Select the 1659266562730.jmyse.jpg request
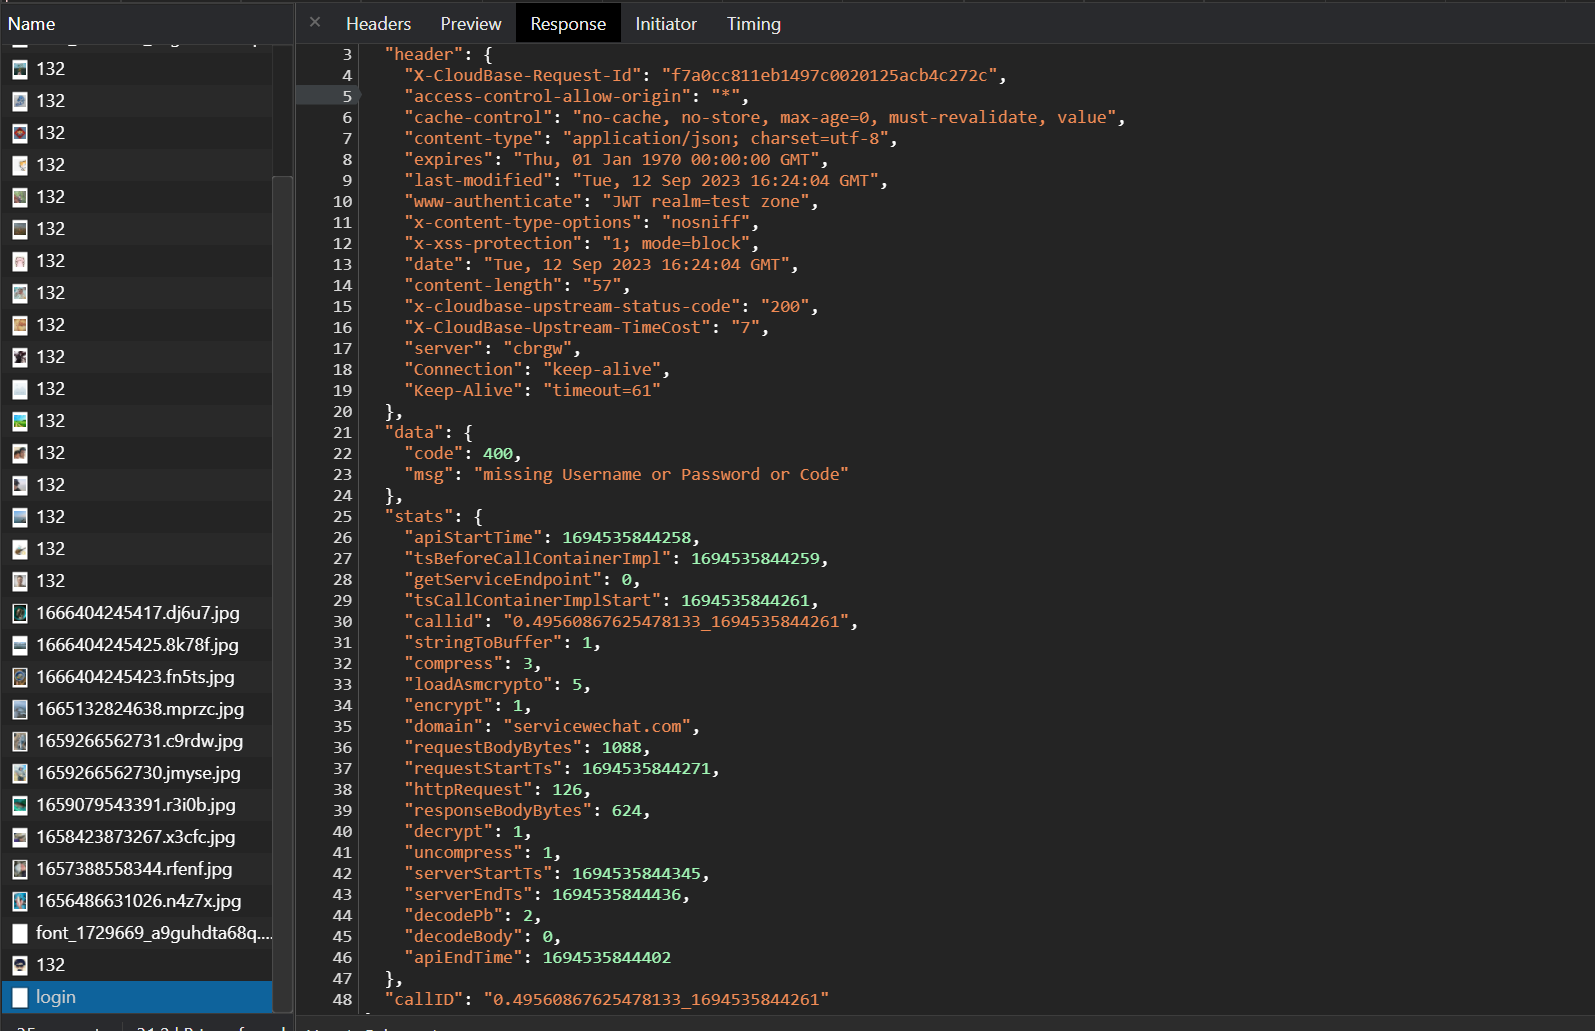Image resolution: width=1595 pixels, height=1031 pixels. (x=137, y=773)
